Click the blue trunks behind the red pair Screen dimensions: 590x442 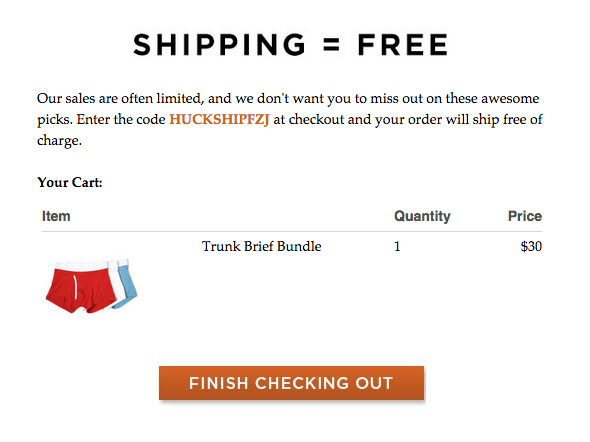pos(127,285)
